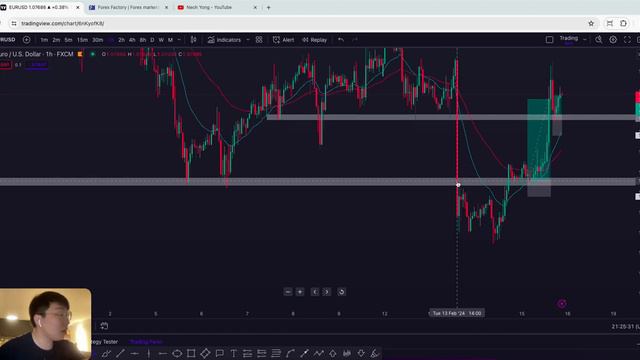Select the arrow up marker tool
This screenshot has height=360, width=640.
click(333, 353)
